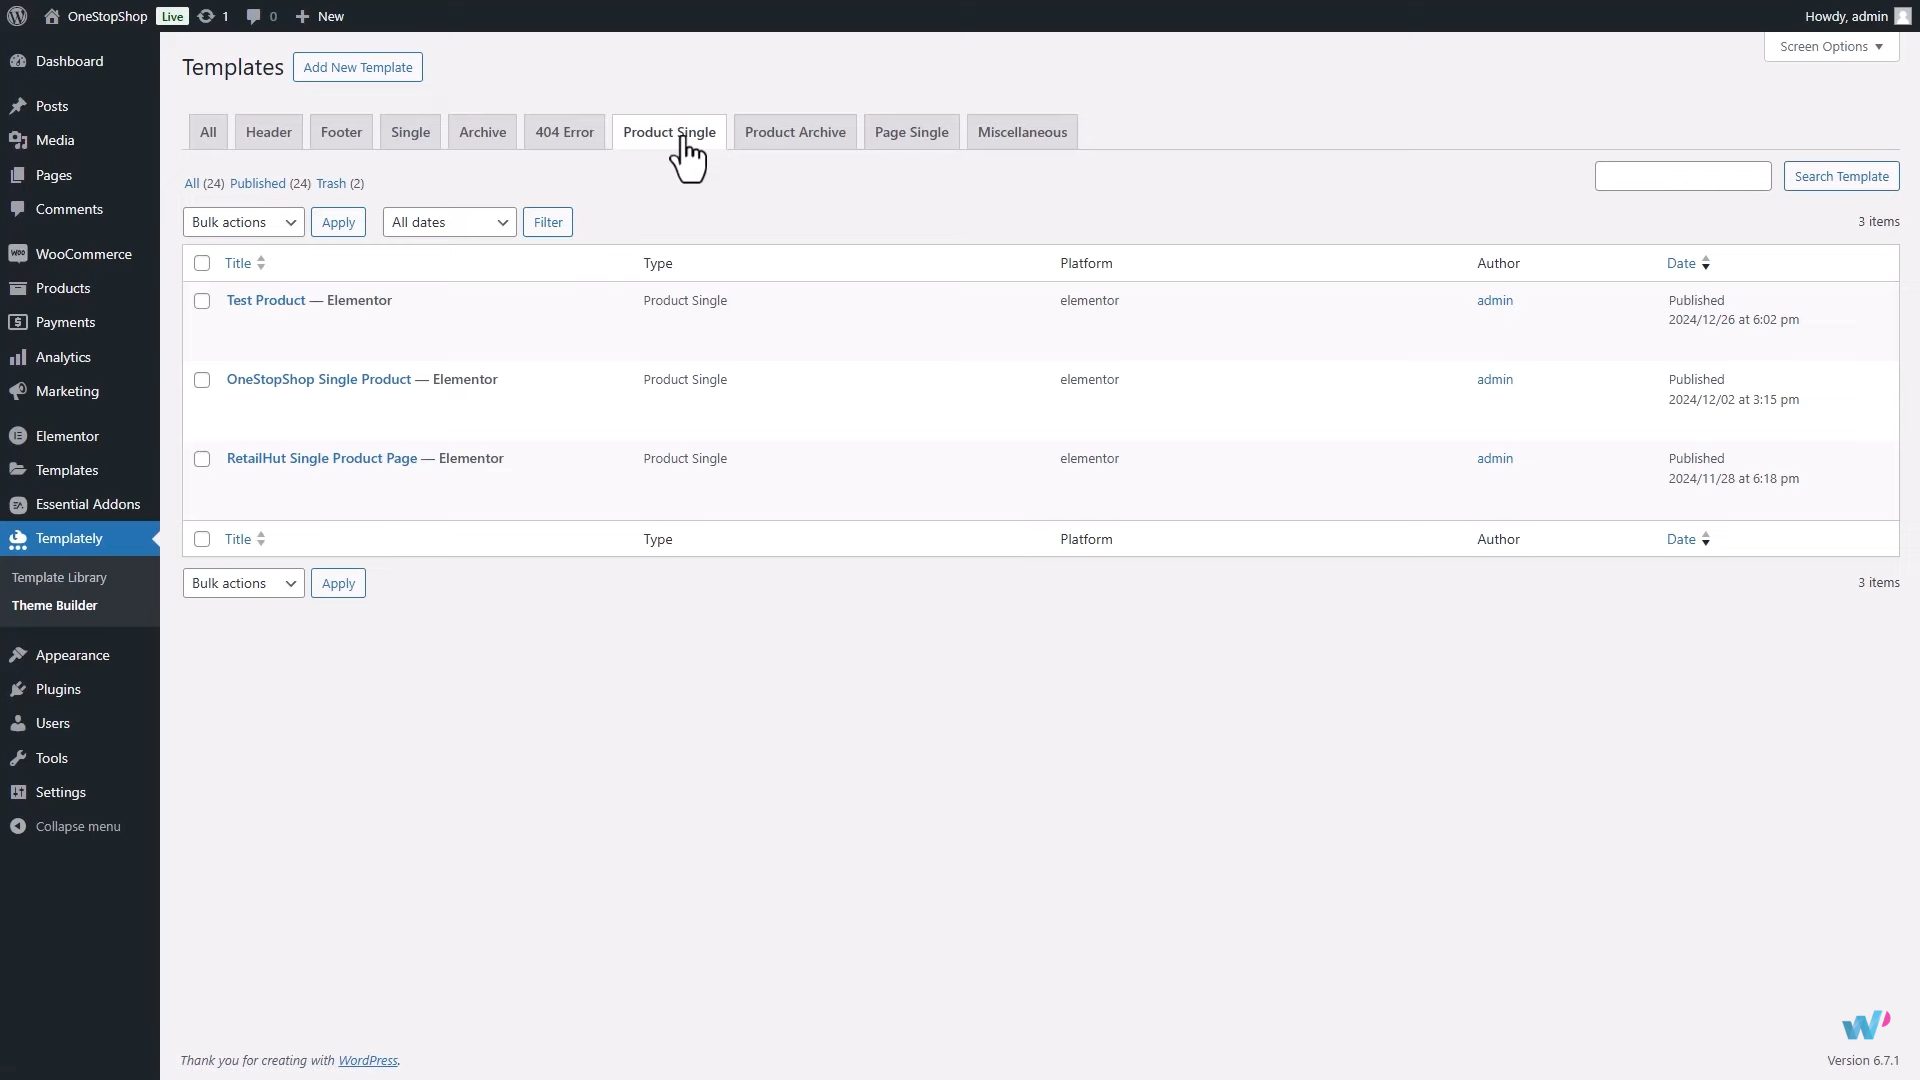Check the select-all checkbox in the table header
Screen dimensions: 1920x1080
pos(201,262)
